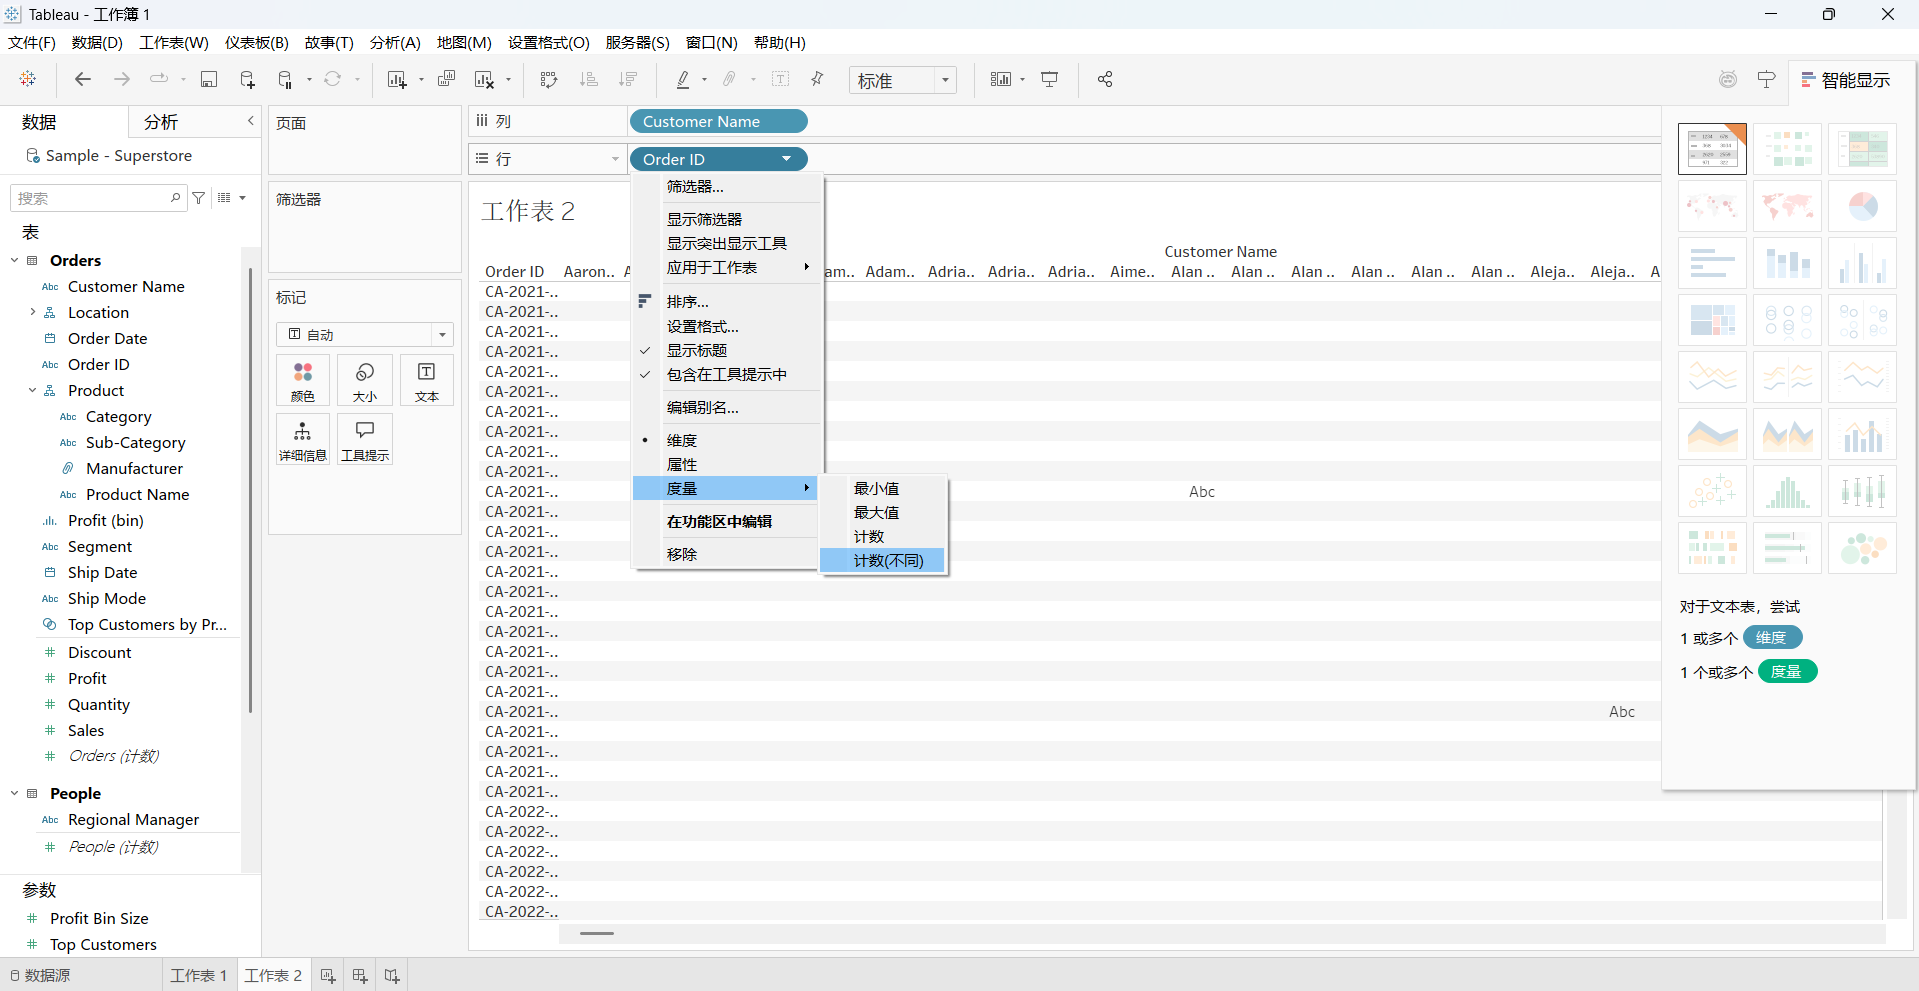Open the Size marks card
Screen dimensions: 1919x991
click(365, 380)
